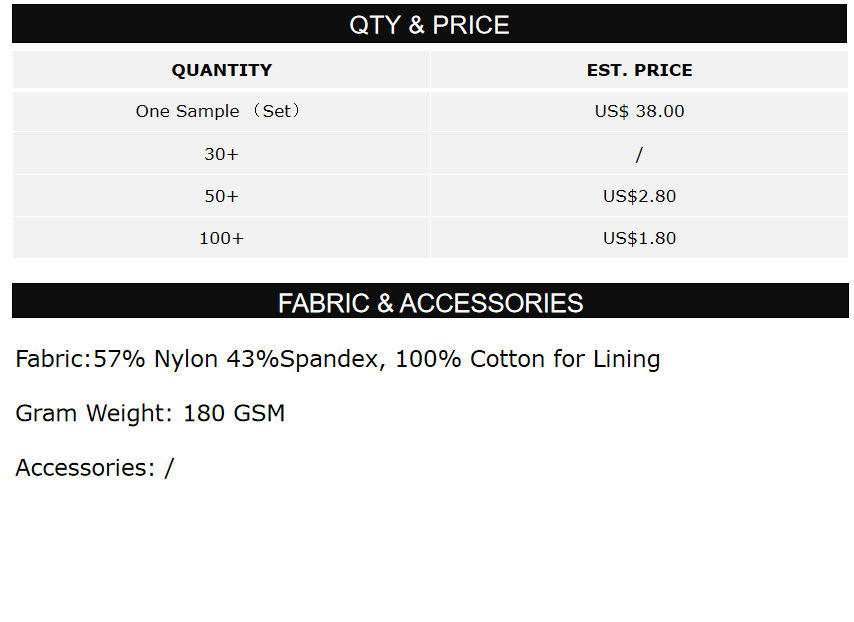Viewport: 854px width, 622px height.
Task: Click the slash price in the 30+ row
Action: coord(639,154)
